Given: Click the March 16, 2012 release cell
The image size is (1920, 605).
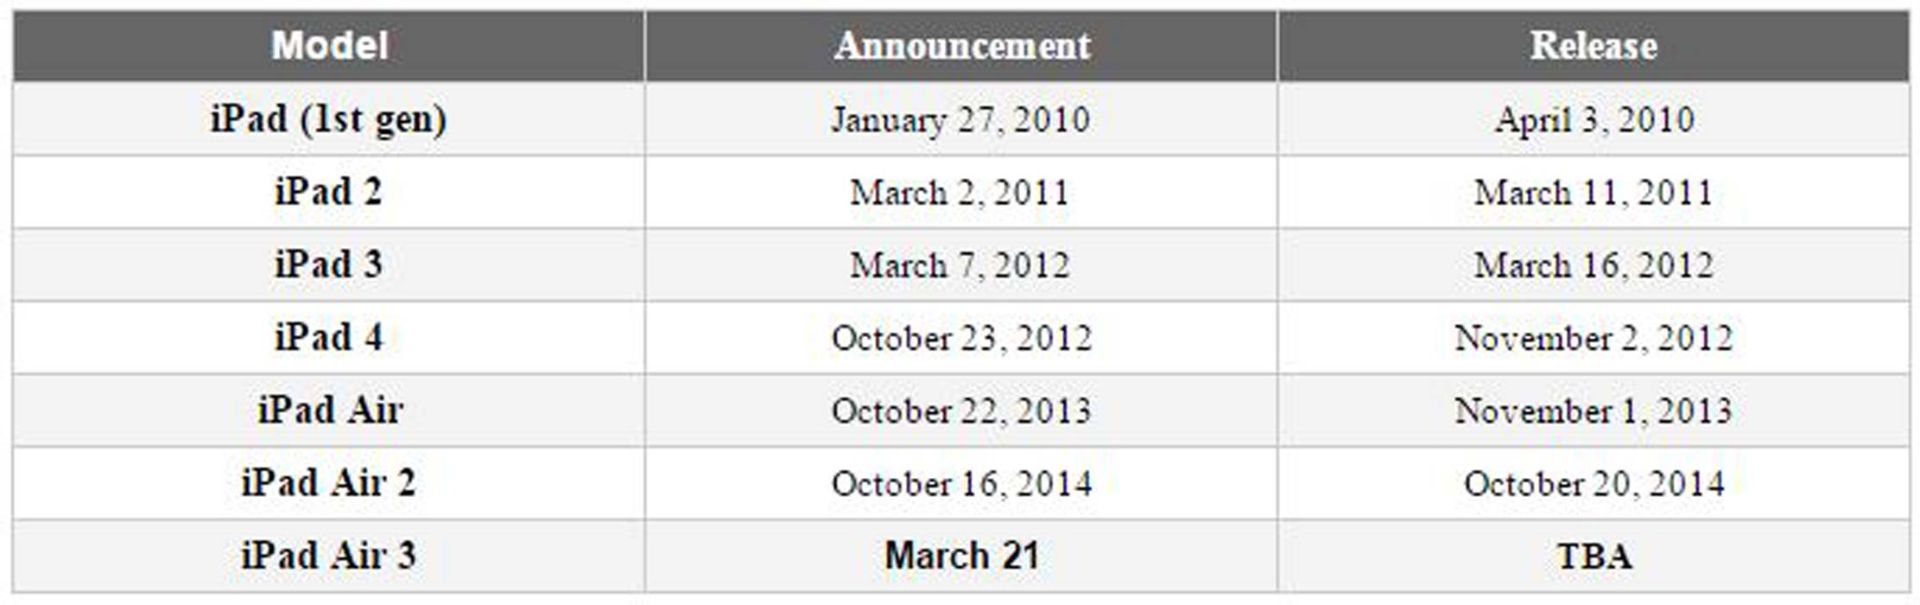Looking at the screenshot, I should pos(1593,265).
